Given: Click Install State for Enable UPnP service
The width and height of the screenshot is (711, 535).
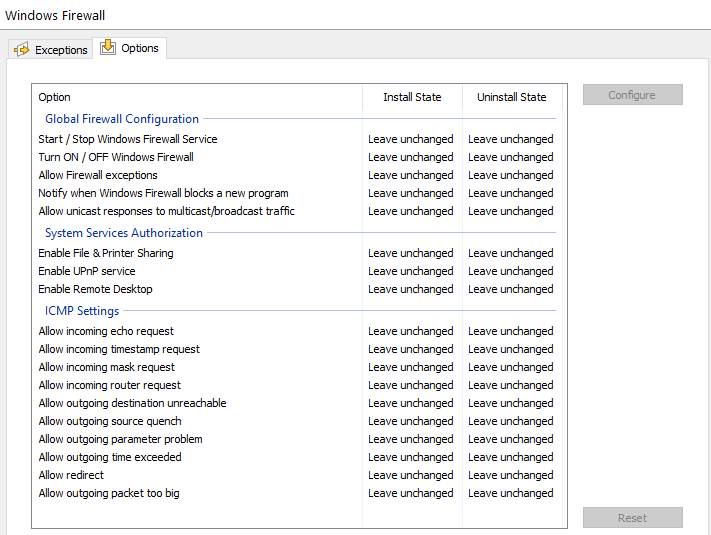Looking at the screenshot, I should pyautogui.click(x=411, y=271).
